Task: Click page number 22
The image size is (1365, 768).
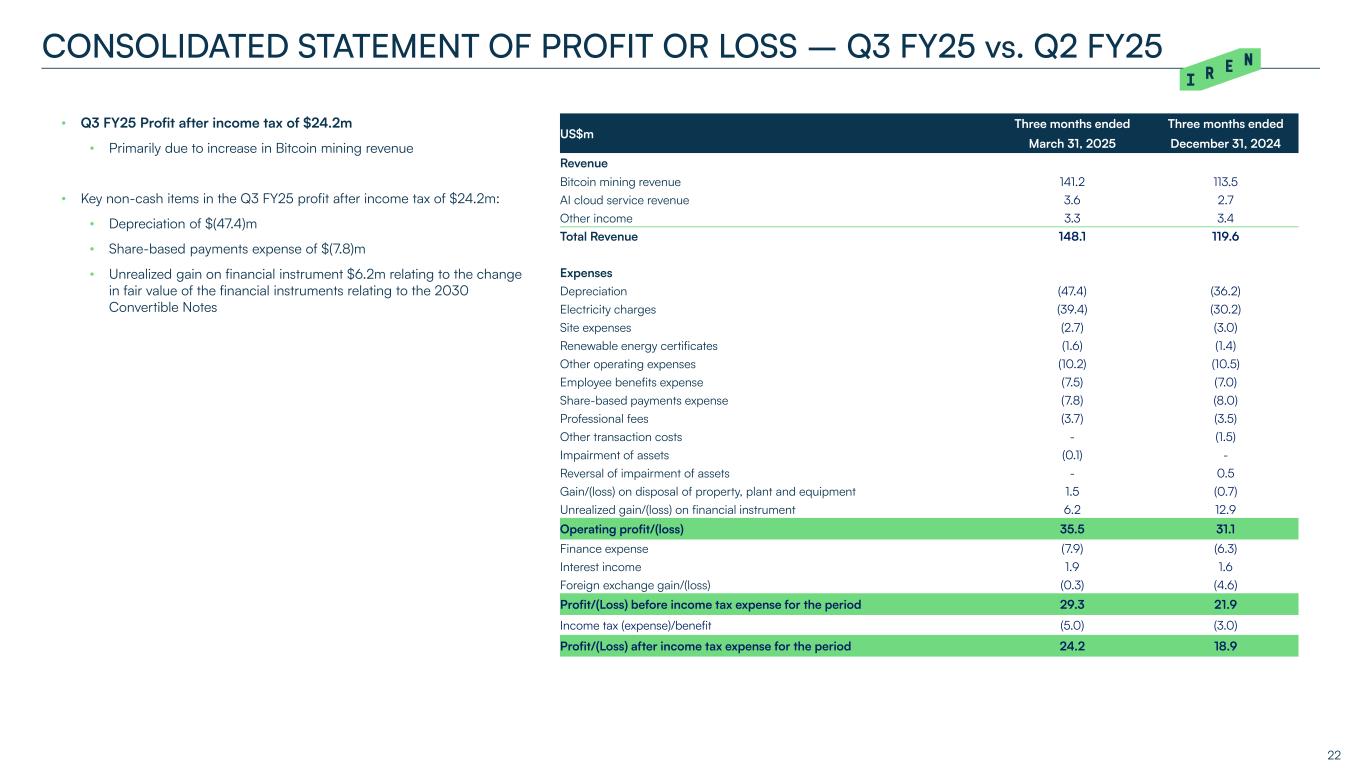Action: pyautogui.click(x=1334, y=753)
